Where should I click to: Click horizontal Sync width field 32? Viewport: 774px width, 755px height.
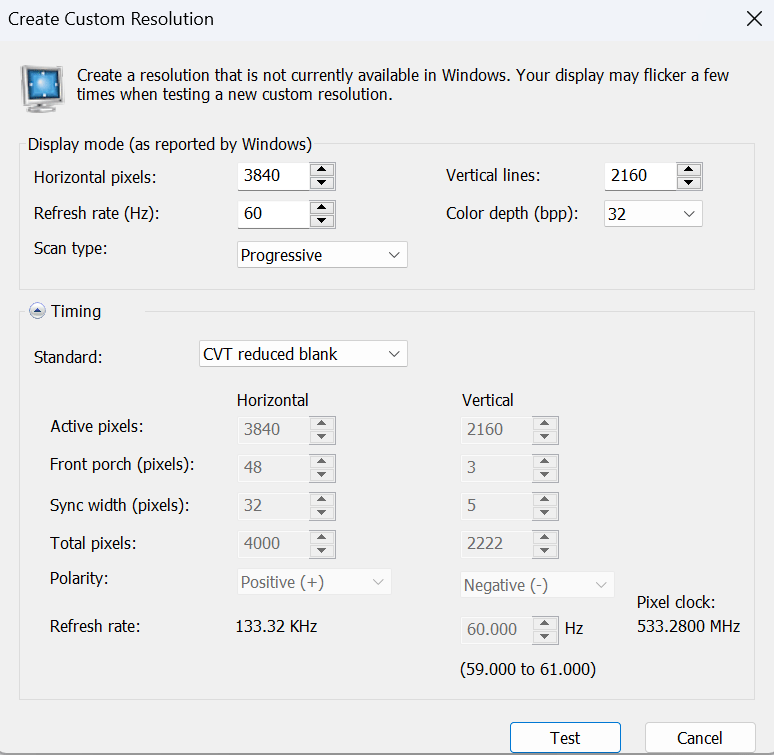[x=273, y=506]
